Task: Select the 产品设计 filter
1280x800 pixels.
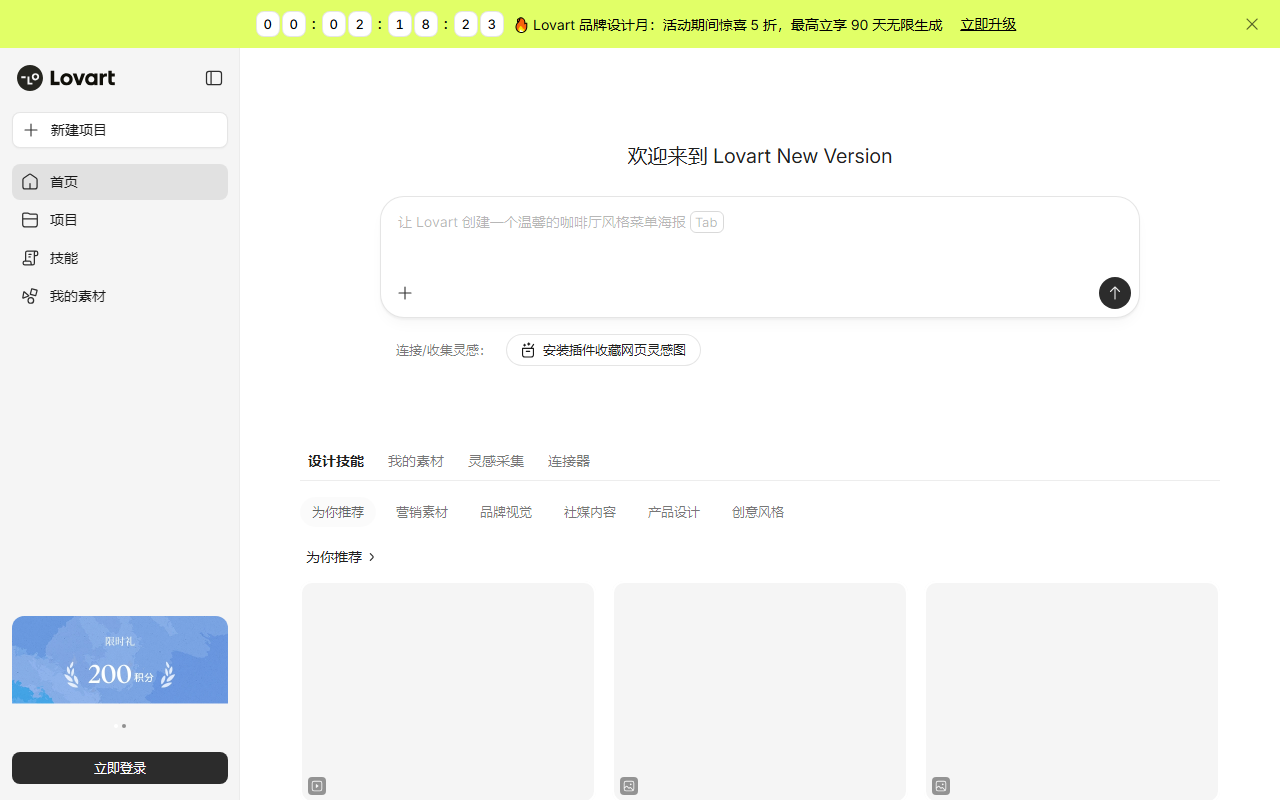Action: (x=674, y=512)
